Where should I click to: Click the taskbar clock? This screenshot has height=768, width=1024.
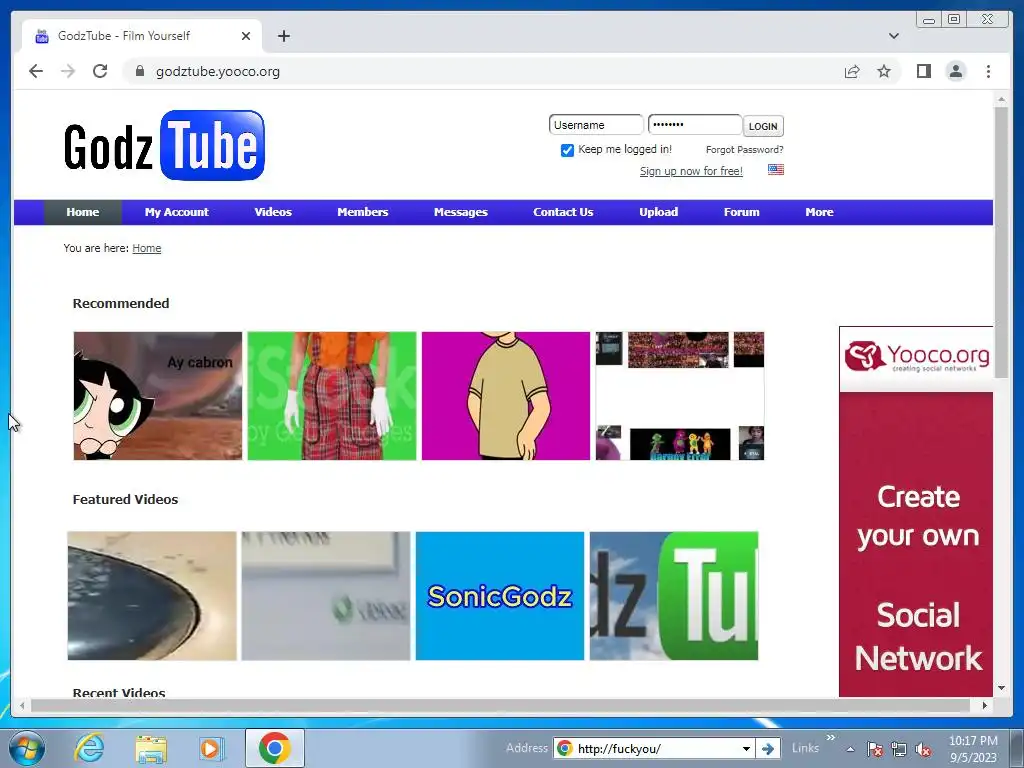pyautogui.click(x=973, y=749)
